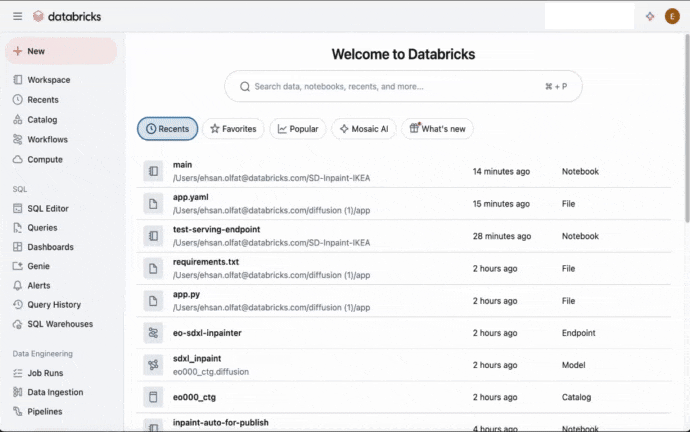The width and height of the screenshot is (690, 432).
Task: Open the Catalog sidebar icon
Action: click(18, 120)
